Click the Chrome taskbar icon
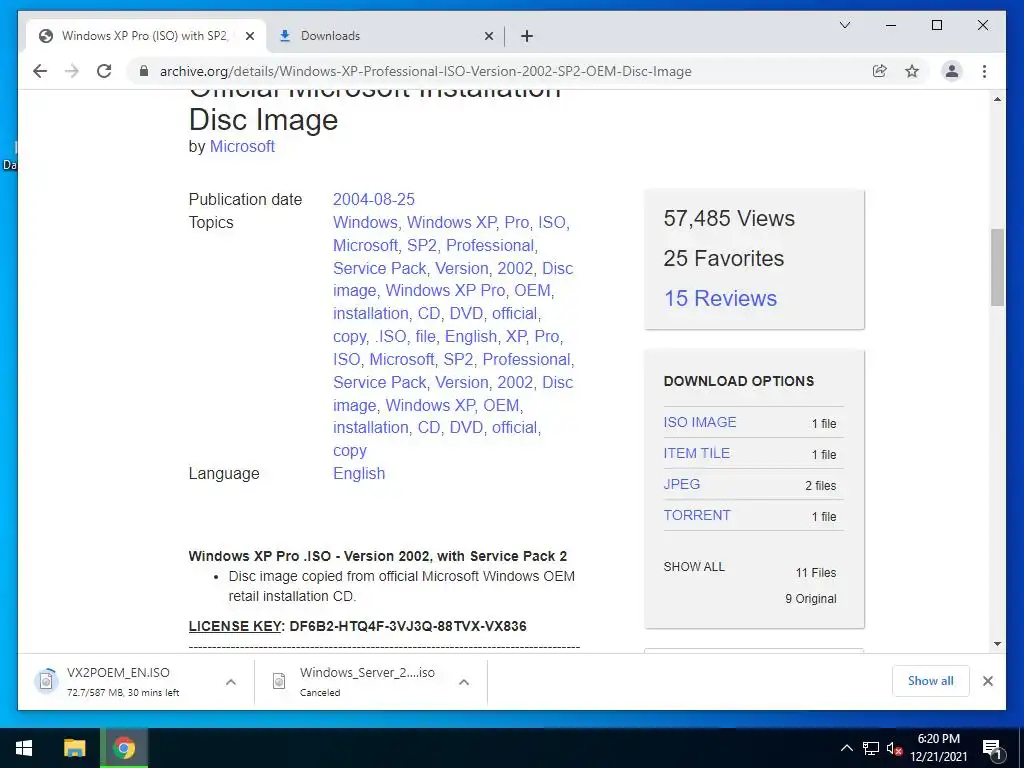The width and height of the screenshot is (1024, 768). click(124, 748)
